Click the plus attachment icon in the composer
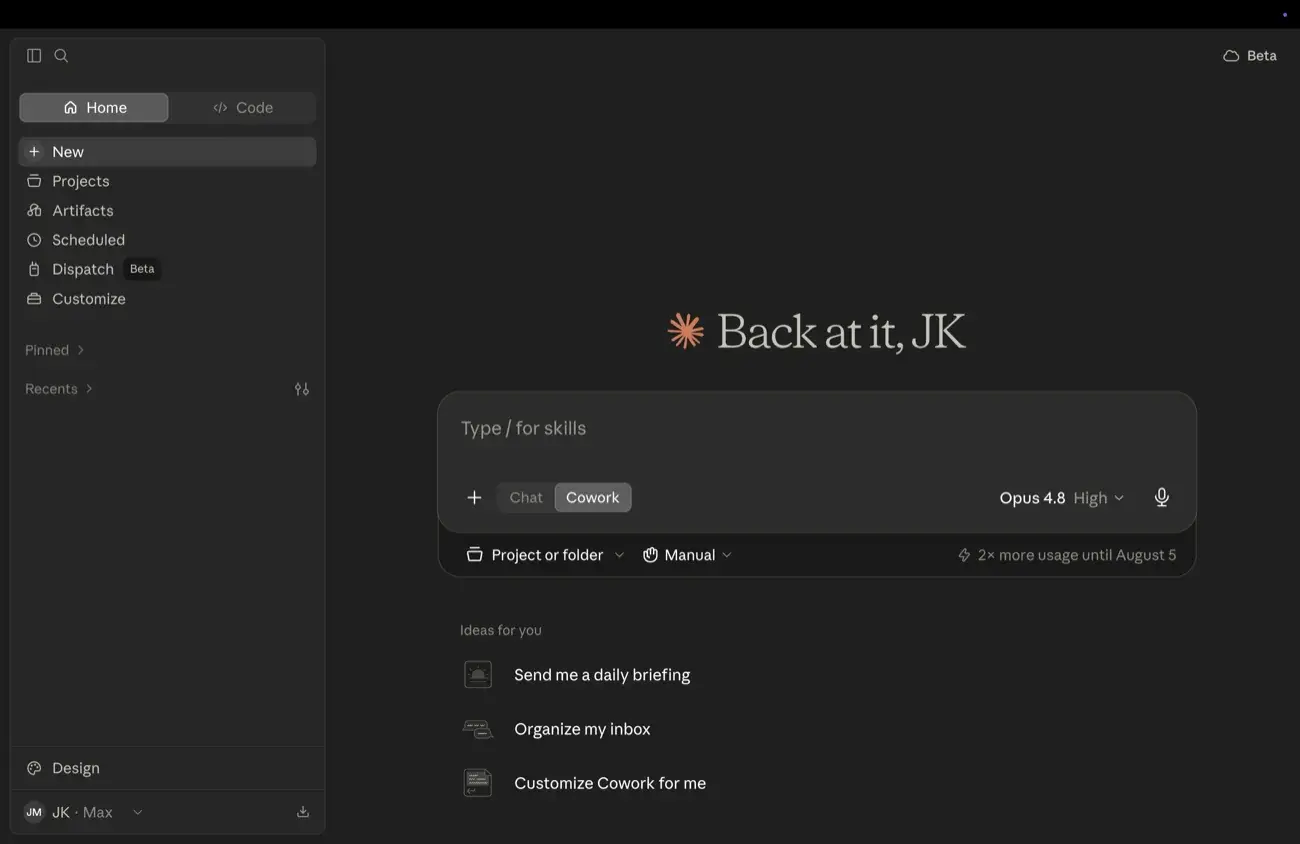The width and height of the screenshot is (1300, 844). click(x=474, y=497)
